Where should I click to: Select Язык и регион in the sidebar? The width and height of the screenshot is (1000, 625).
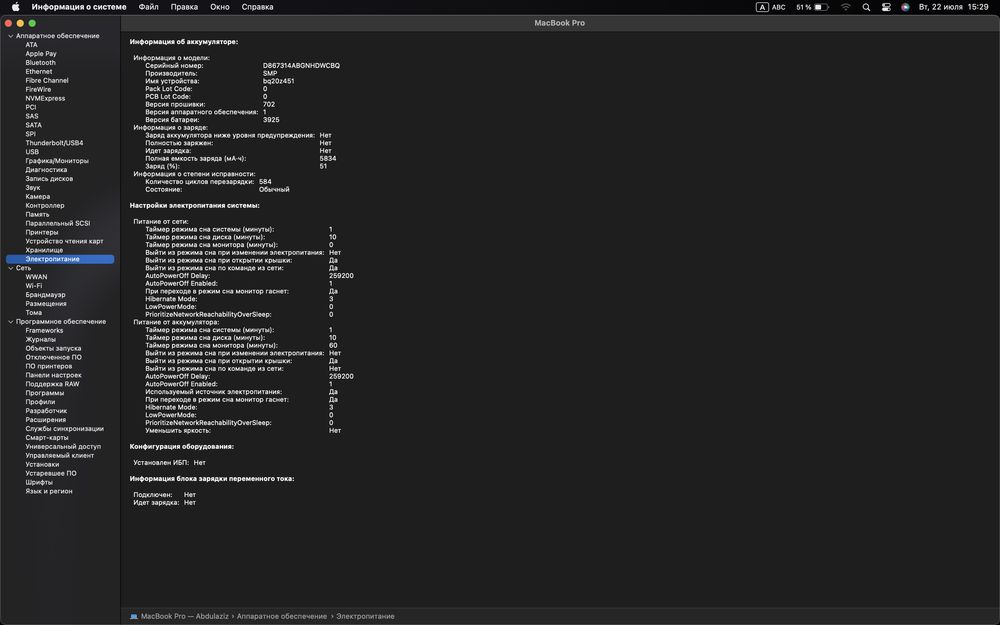pos(48,491)
